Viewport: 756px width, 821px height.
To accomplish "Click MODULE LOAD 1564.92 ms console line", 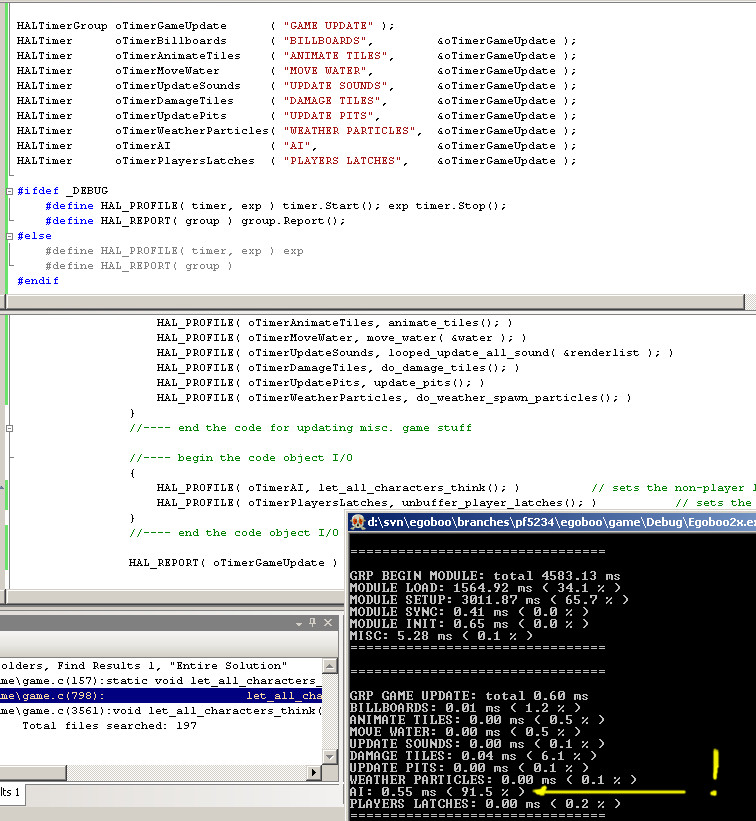I will [485, 588].
